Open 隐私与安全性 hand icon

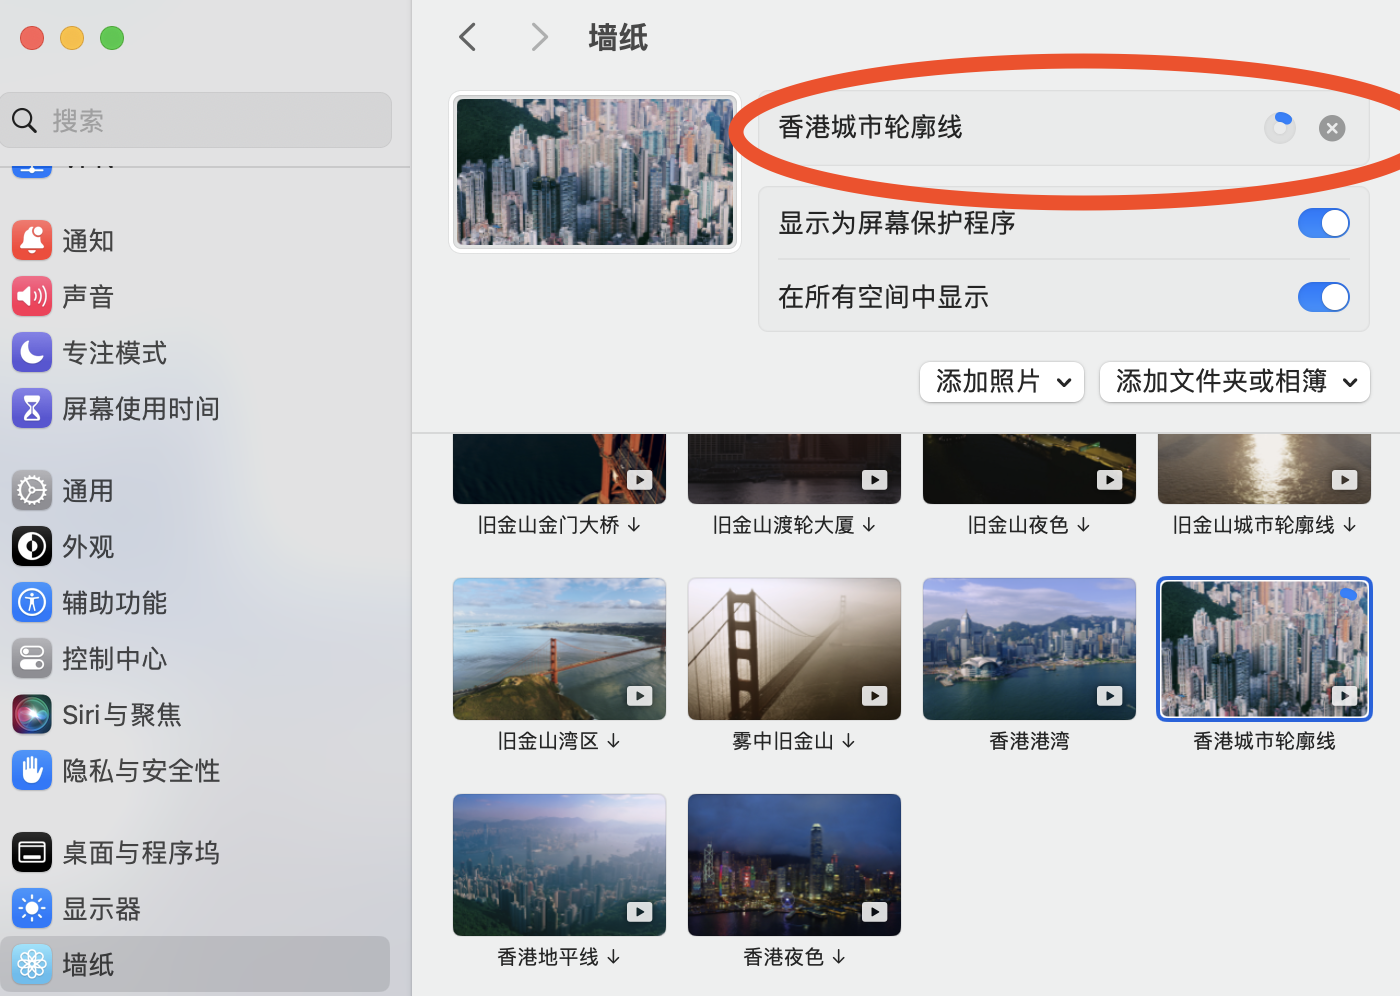click(x=32, y=771)
